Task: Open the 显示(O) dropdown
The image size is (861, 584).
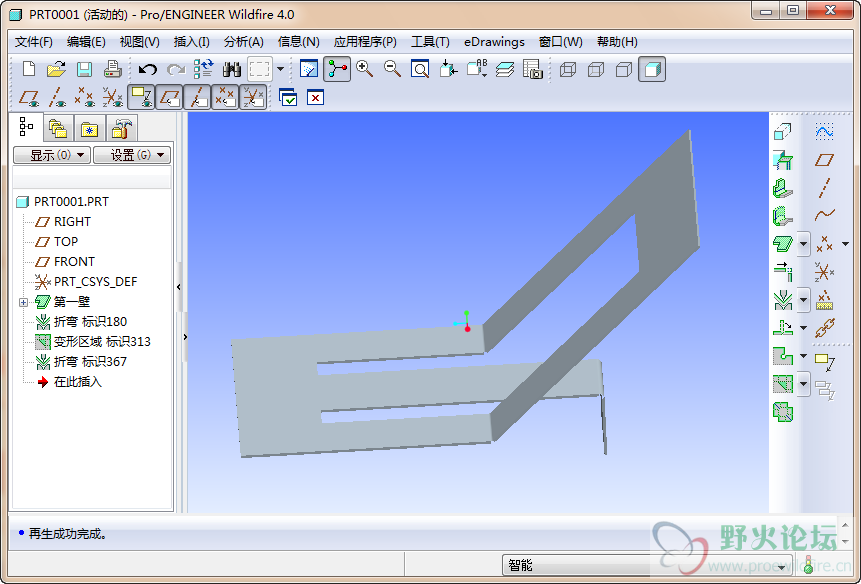Action: click(x=52, y=155)
